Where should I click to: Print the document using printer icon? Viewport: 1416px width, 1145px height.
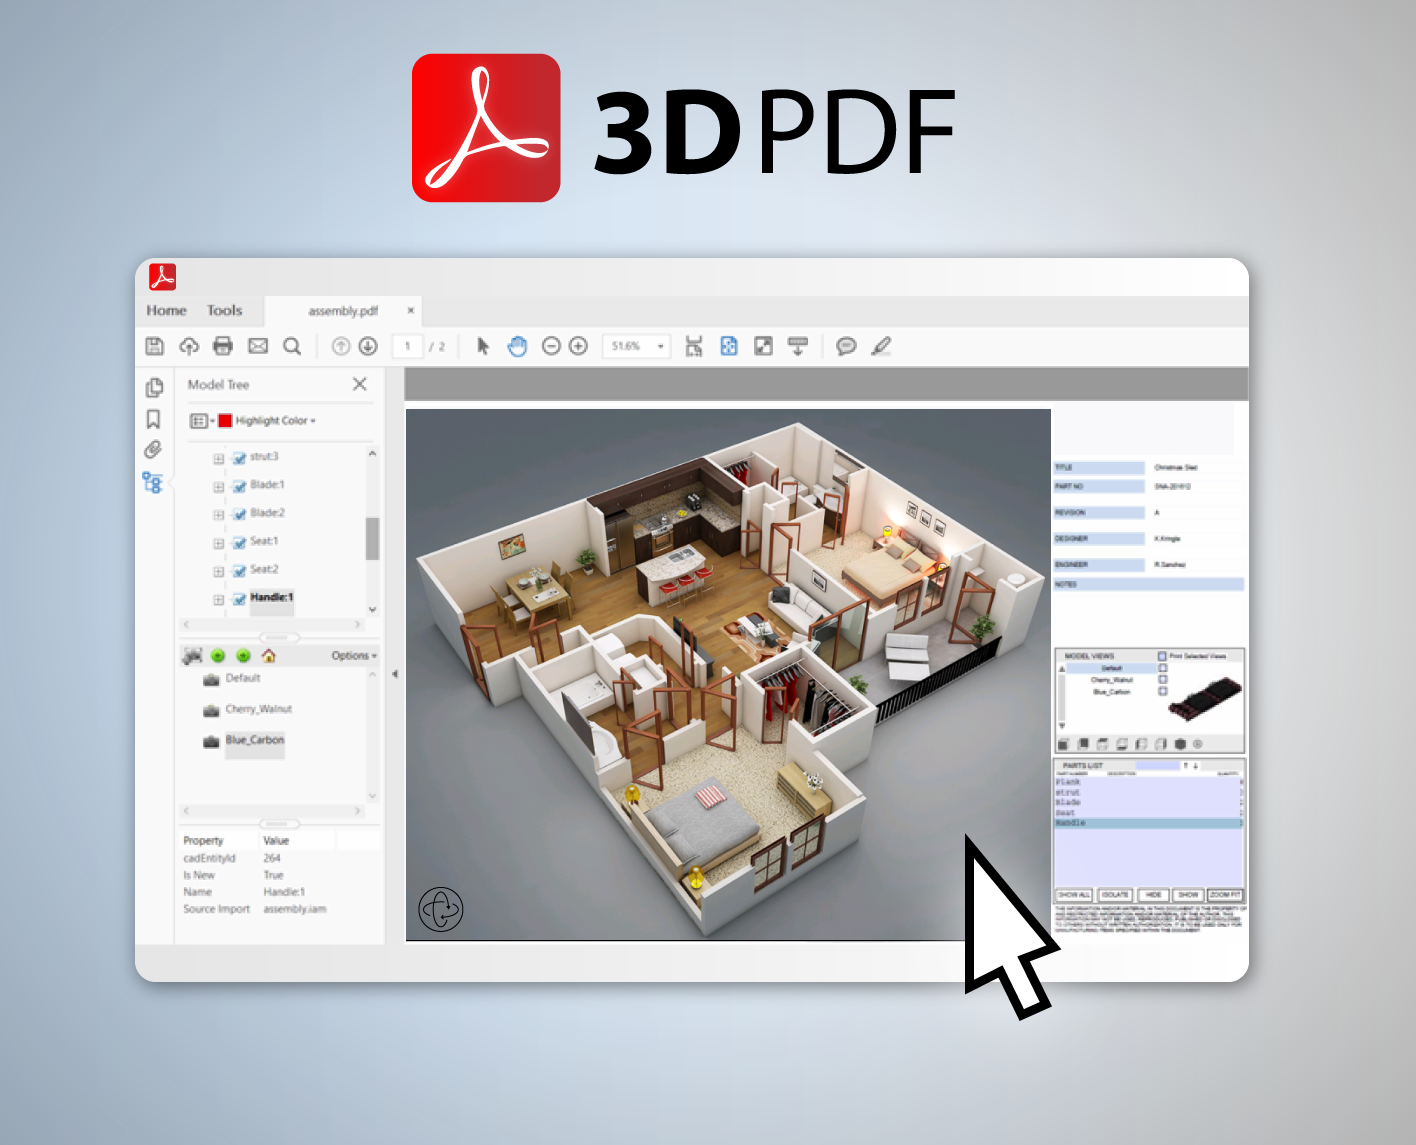tap(223, 346)
